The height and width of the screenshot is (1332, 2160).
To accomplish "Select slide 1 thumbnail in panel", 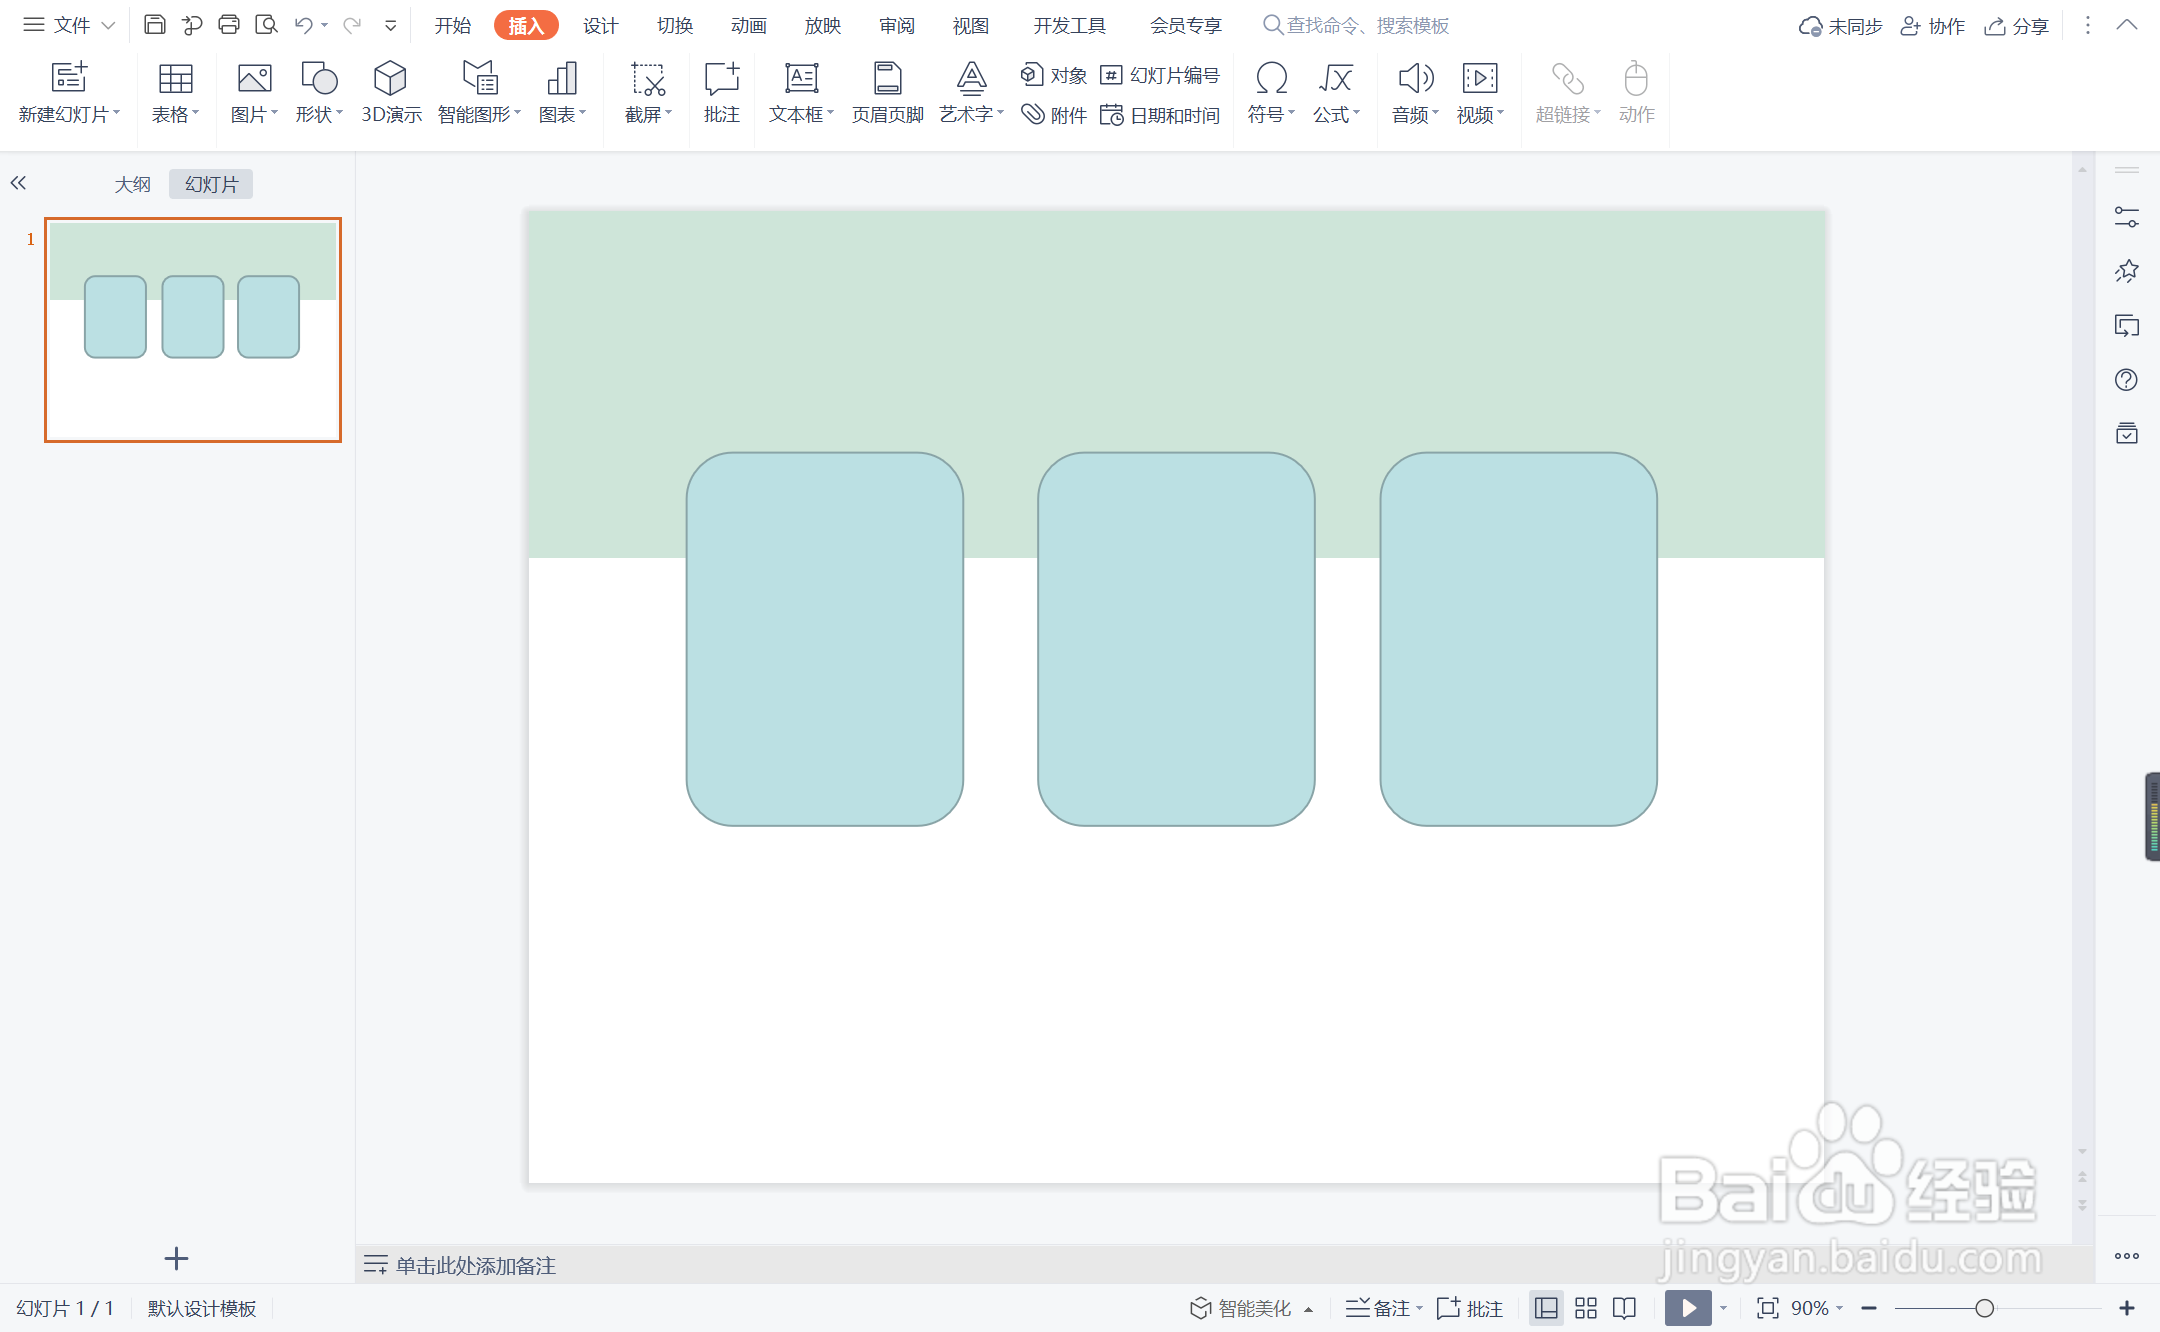I will click(x=193, y=330).
